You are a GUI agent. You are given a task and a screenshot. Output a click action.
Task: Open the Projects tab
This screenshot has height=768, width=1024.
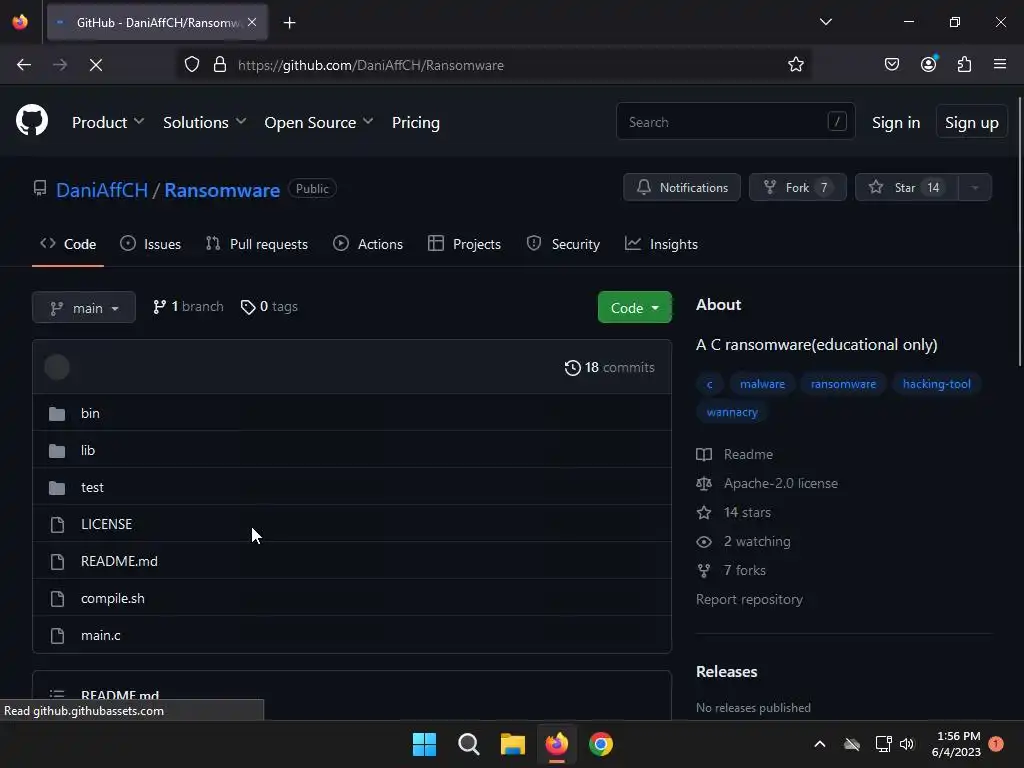point(464,244)
